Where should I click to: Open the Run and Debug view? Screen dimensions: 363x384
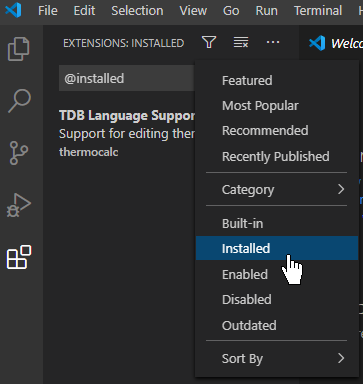(x=19, y=205)
